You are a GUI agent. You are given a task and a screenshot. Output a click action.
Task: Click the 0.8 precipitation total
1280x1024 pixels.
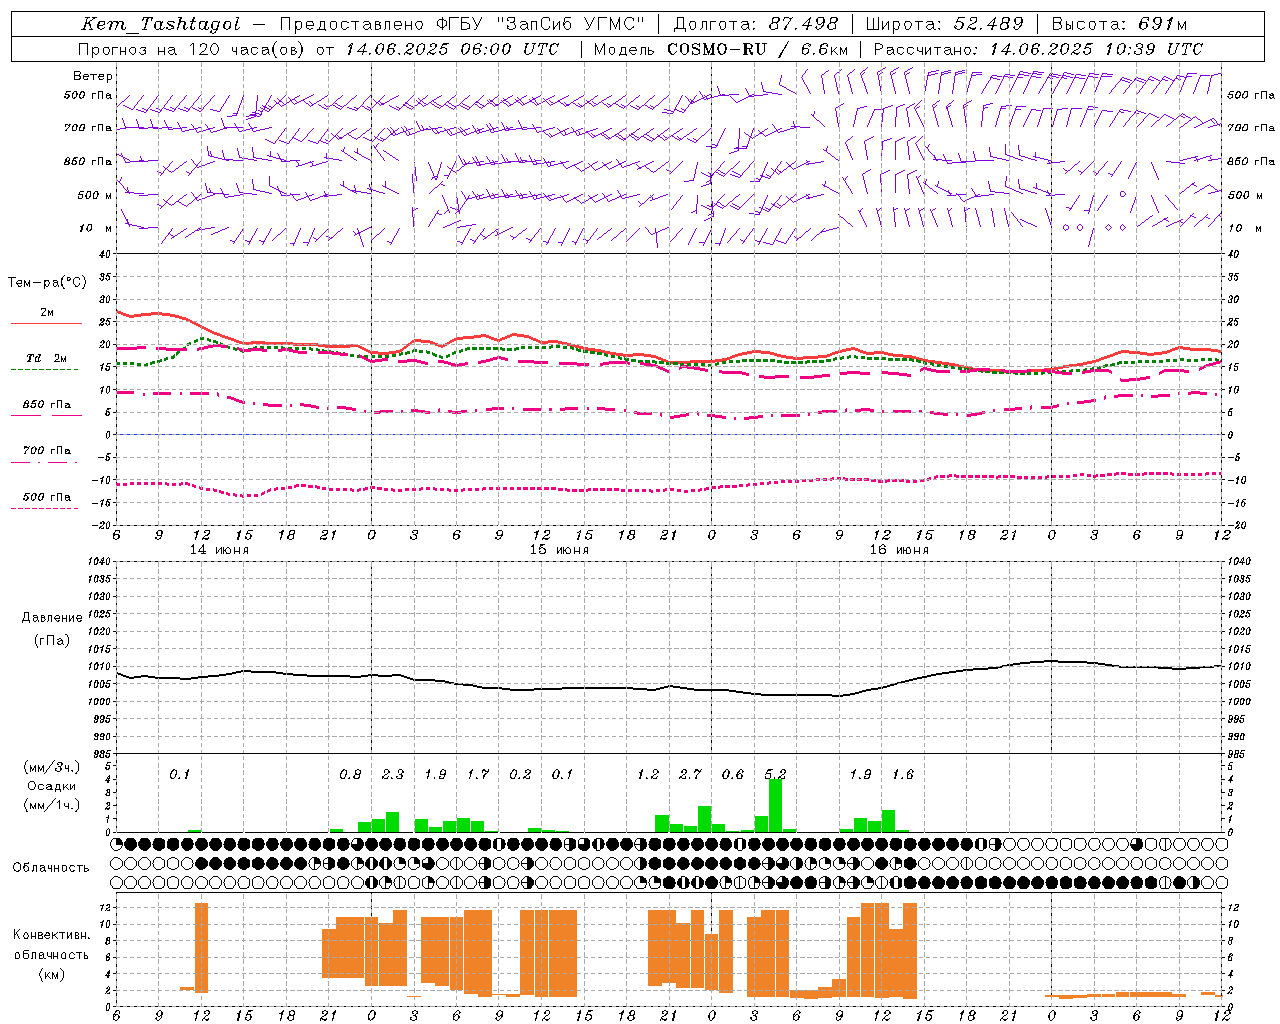(350, 775)
